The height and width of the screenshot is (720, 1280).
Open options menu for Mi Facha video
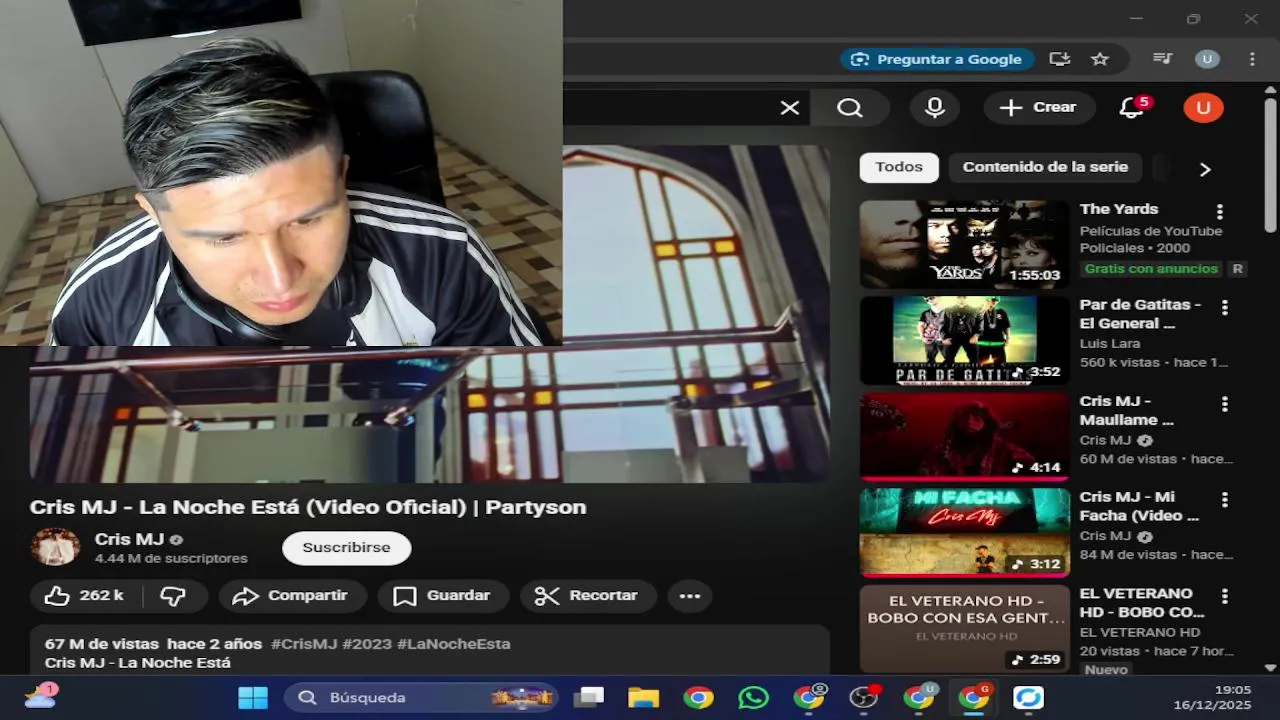pos(1224,500)
